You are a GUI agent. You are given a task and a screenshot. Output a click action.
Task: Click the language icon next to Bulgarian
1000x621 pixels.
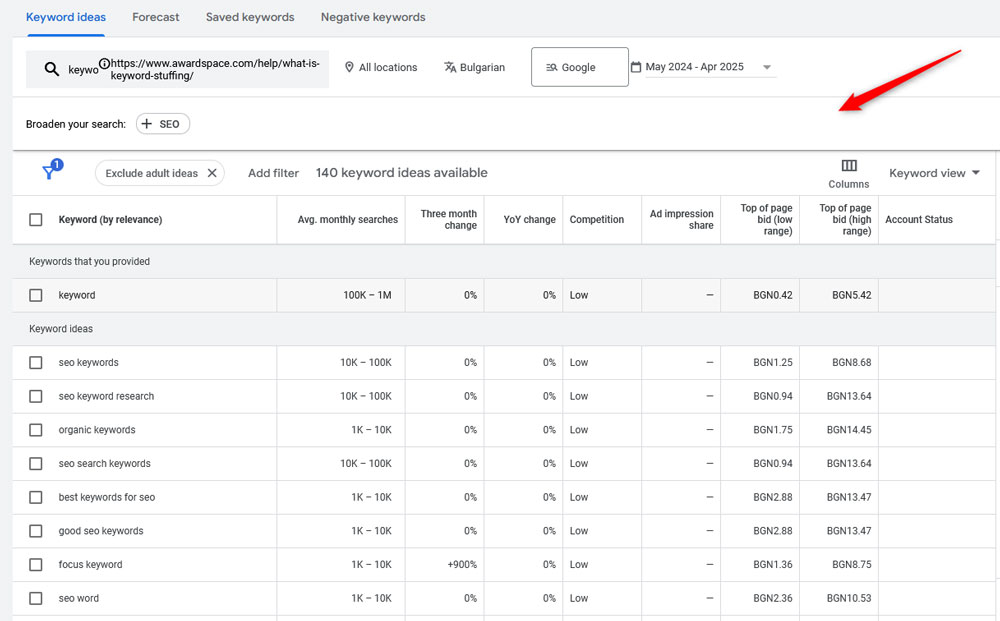(451, 67)
